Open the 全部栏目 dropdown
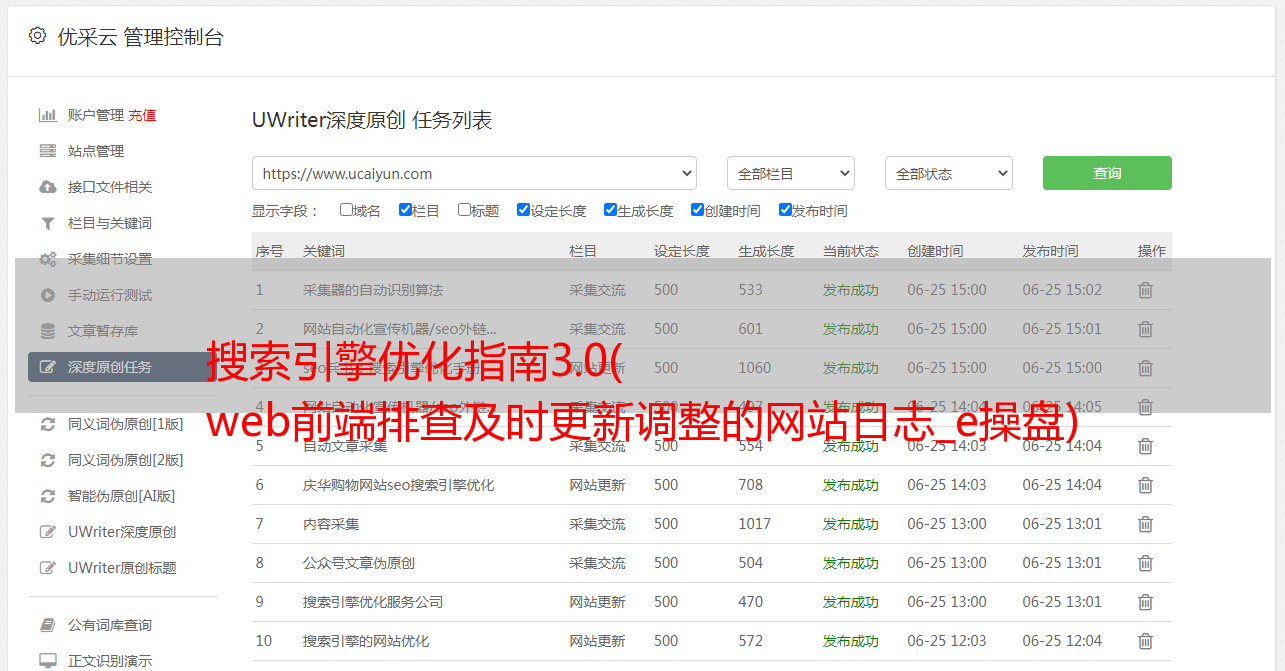The image size is (1285, 671). click(791, 173)
